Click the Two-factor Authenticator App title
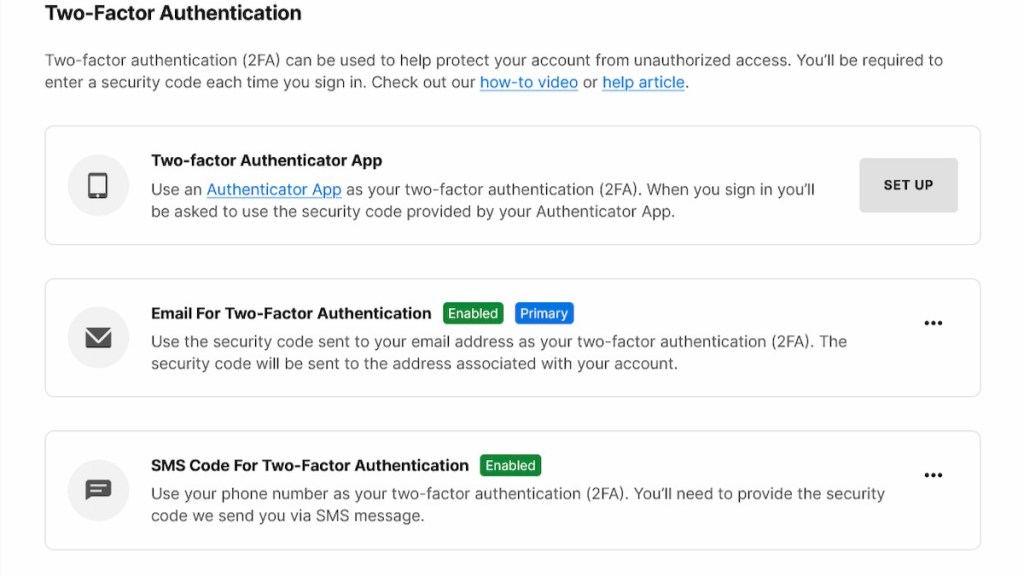 tap(267, 160)
